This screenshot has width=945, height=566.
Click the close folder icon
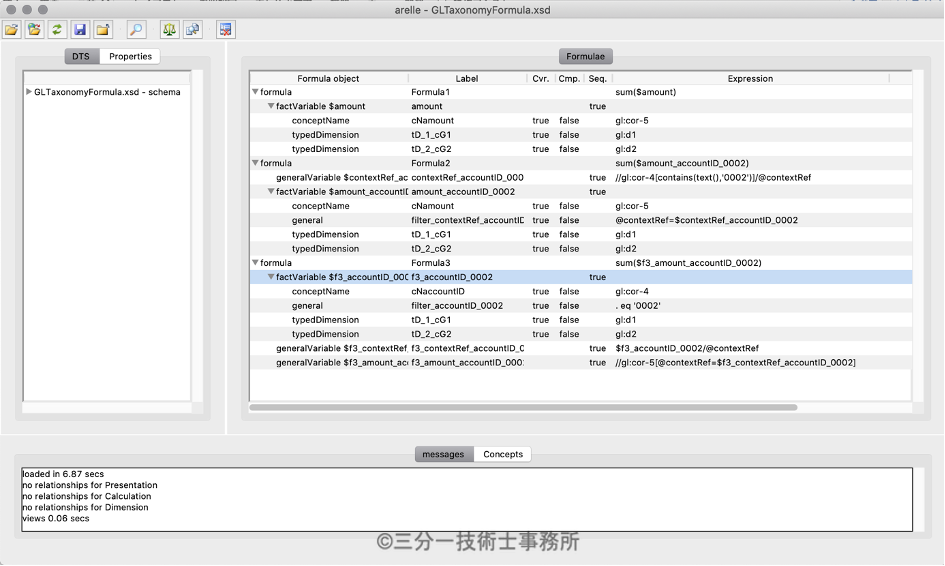tap(103, 30)
